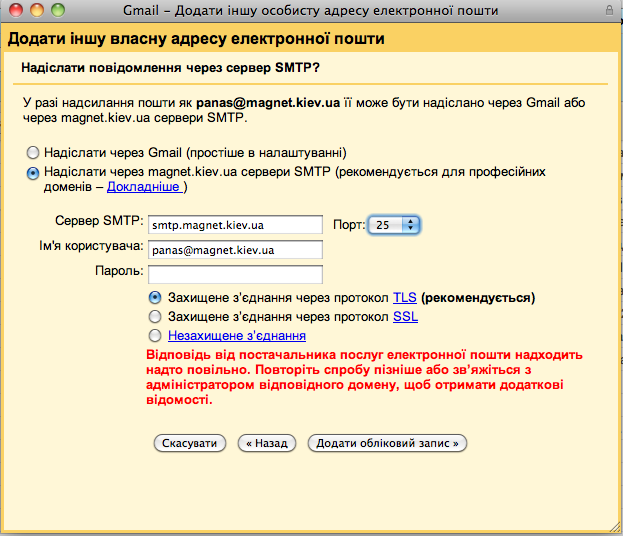Screen dimensions: 623x536
Task: Focus the 'Ім'я користувача' text field
Action: pos(235,249)
